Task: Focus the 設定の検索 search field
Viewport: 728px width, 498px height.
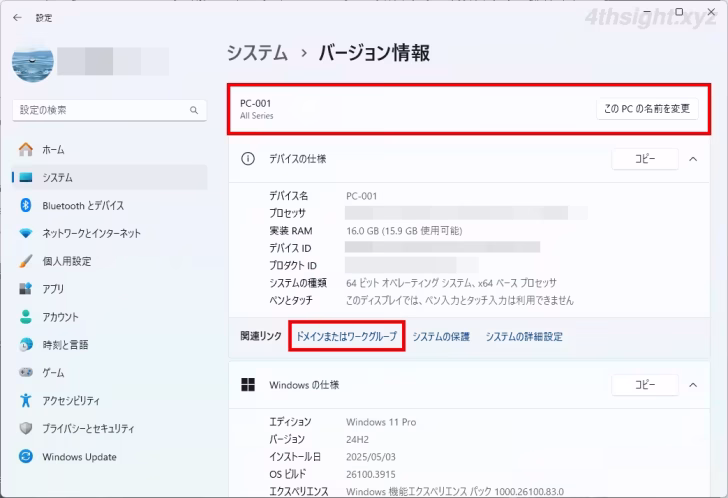Action: 110,110
